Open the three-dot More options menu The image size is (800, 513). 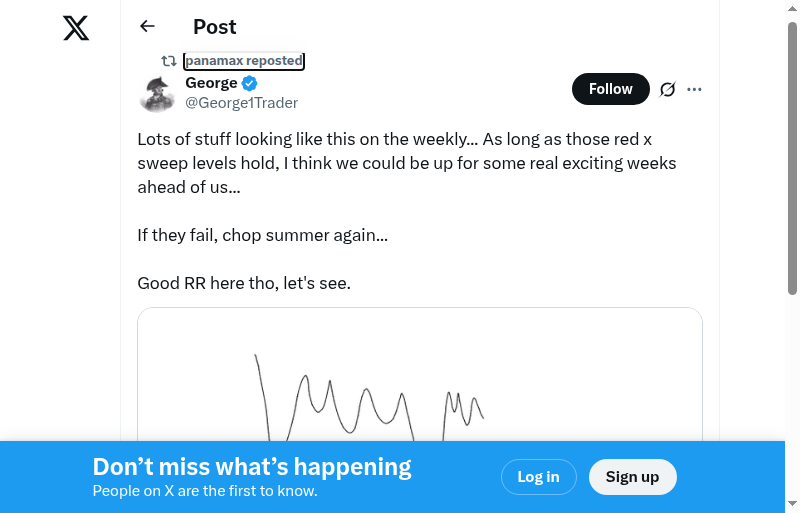click(x=695, y=89)
